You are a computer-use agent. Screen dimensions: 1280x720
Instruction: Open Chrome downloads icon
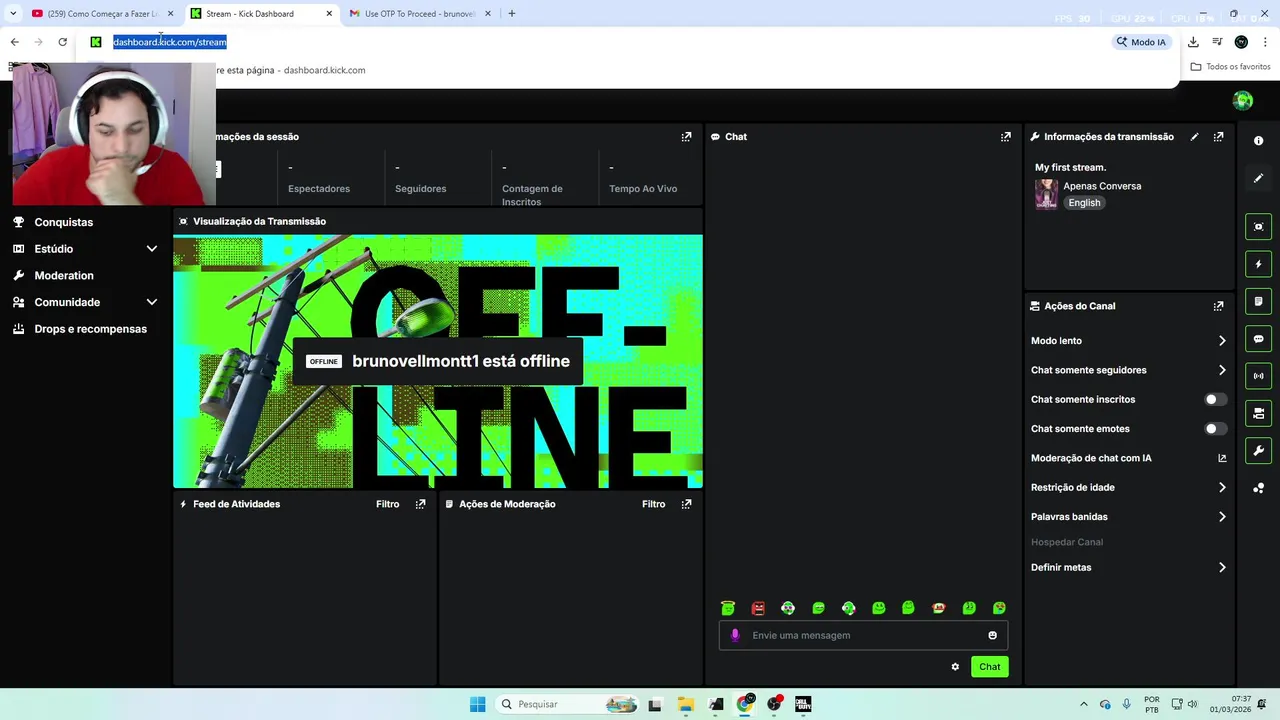tap(1193, 42)
